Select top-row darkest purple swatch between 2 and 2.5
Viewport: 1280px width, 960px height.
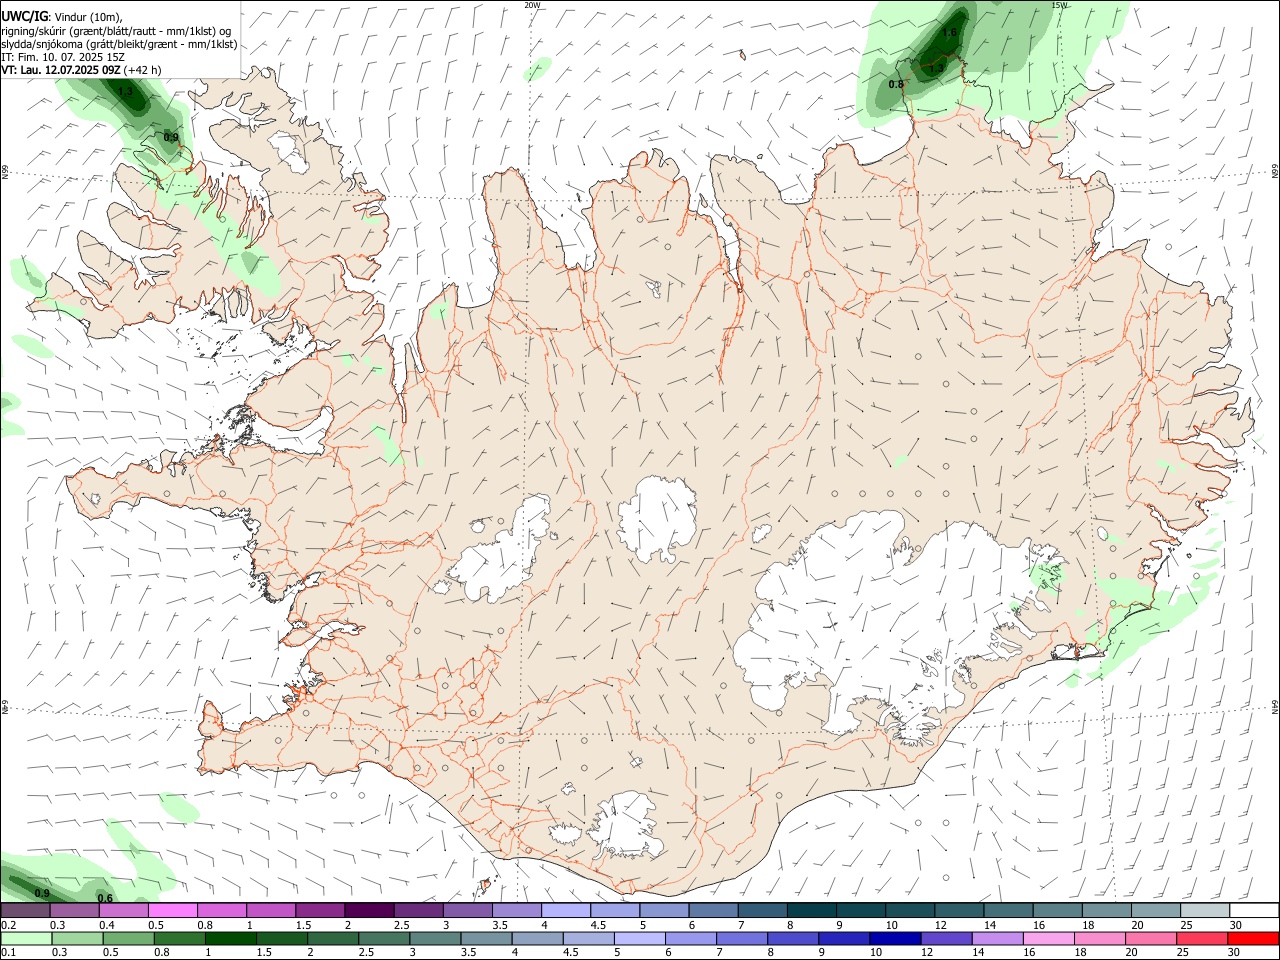click(368, 911)
